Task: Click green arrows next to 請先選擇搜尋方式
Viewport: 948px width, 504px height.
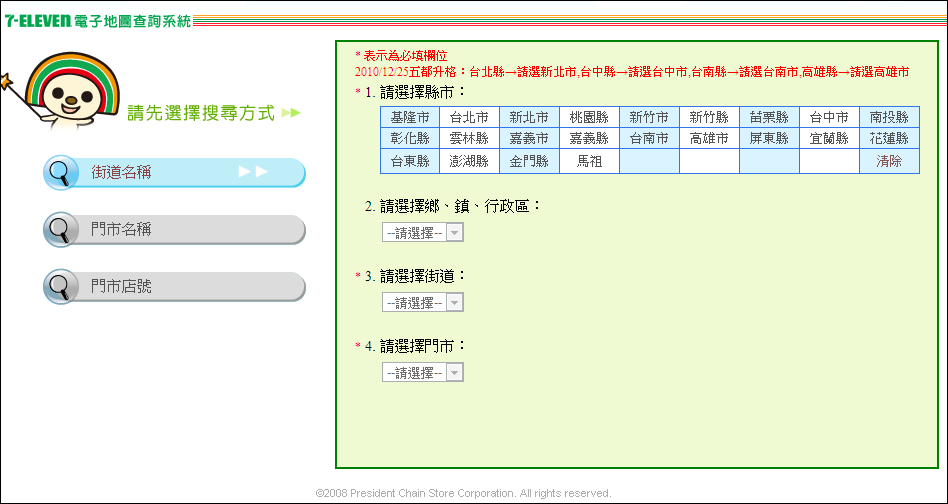Action: pos(290,114)
